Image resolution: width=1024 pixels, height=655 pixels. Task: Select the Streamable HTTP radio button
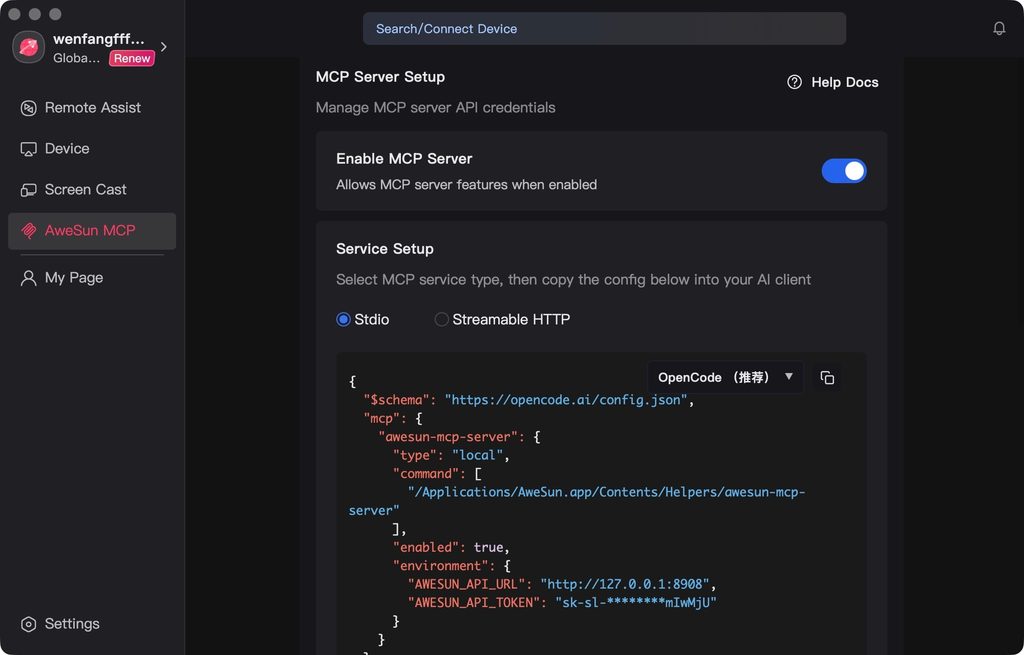point(441,319)
